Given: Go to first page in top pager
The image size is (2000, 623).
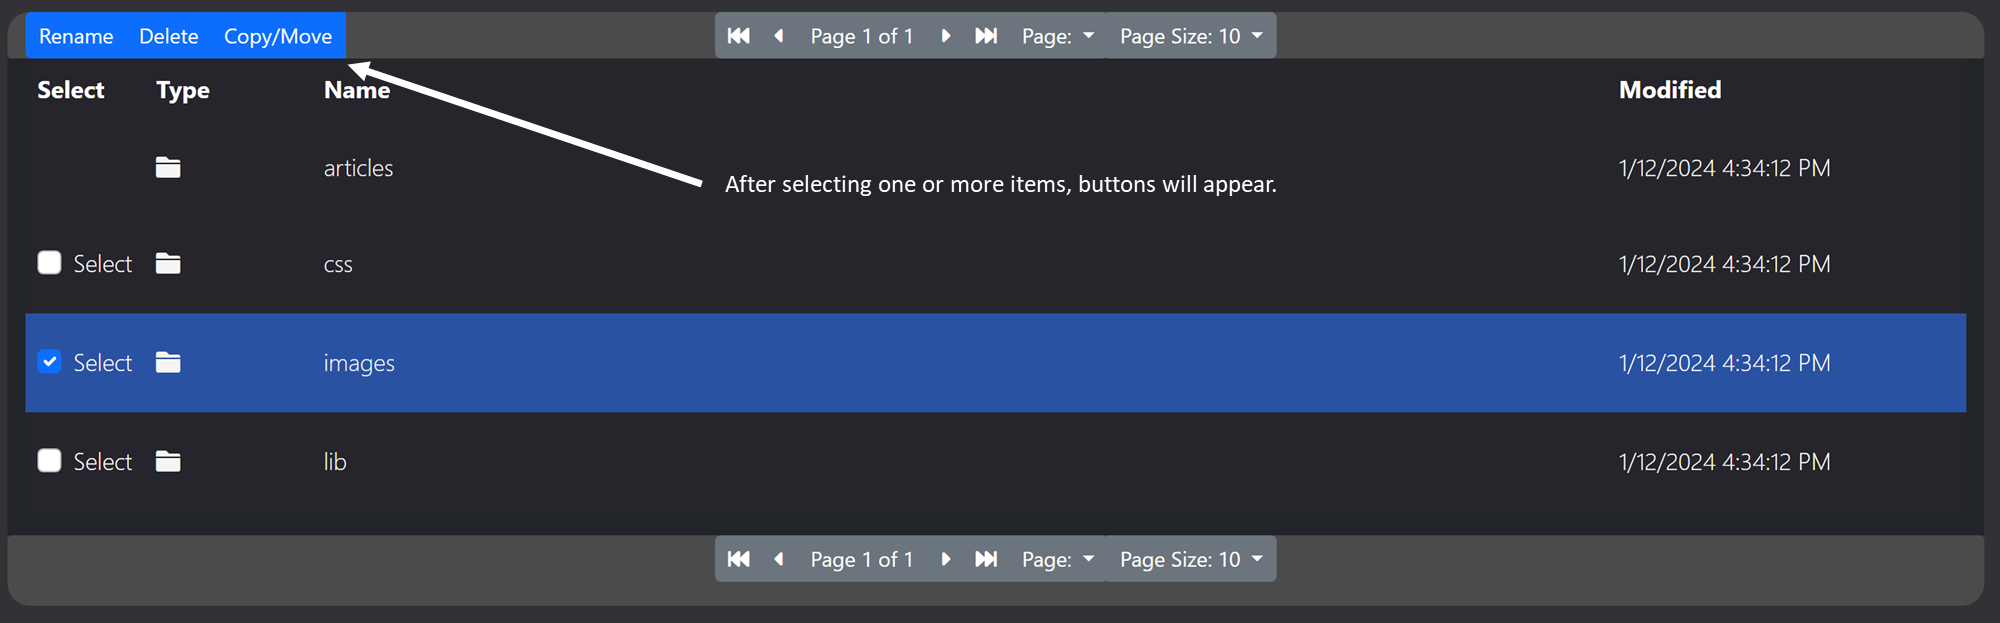Looking at the screenshot, I should point(739,36).
